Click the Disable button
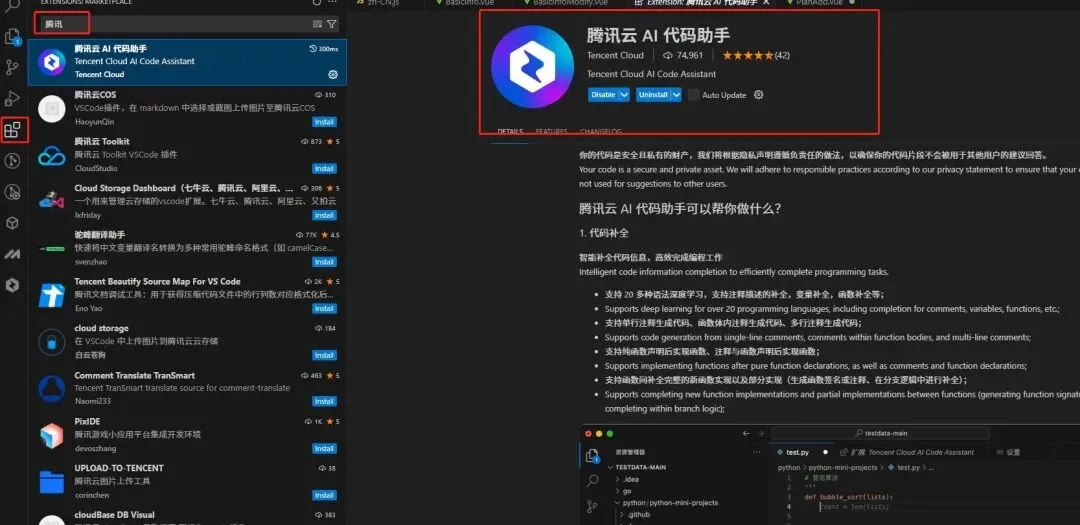 603,95
